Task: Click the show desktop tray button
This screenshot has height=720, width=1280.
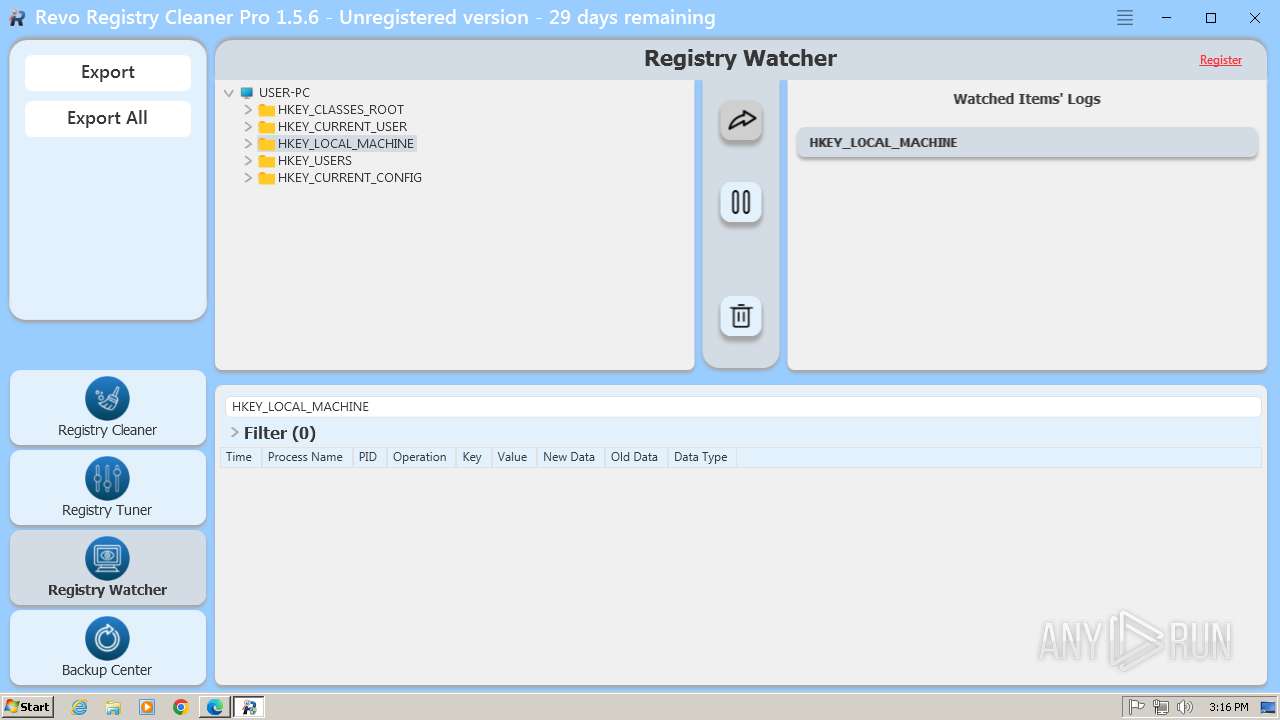Action: [1268, 707]
